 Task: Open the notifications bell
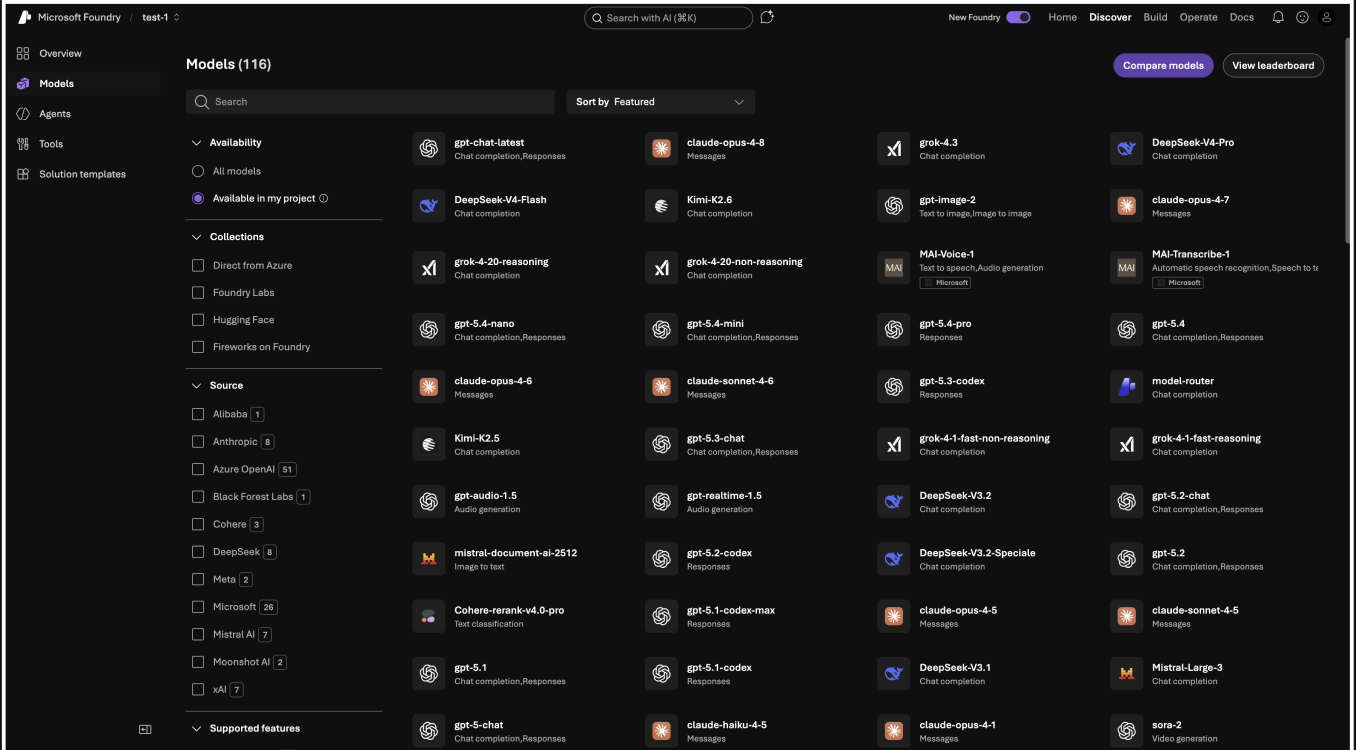pos(1278,17)
